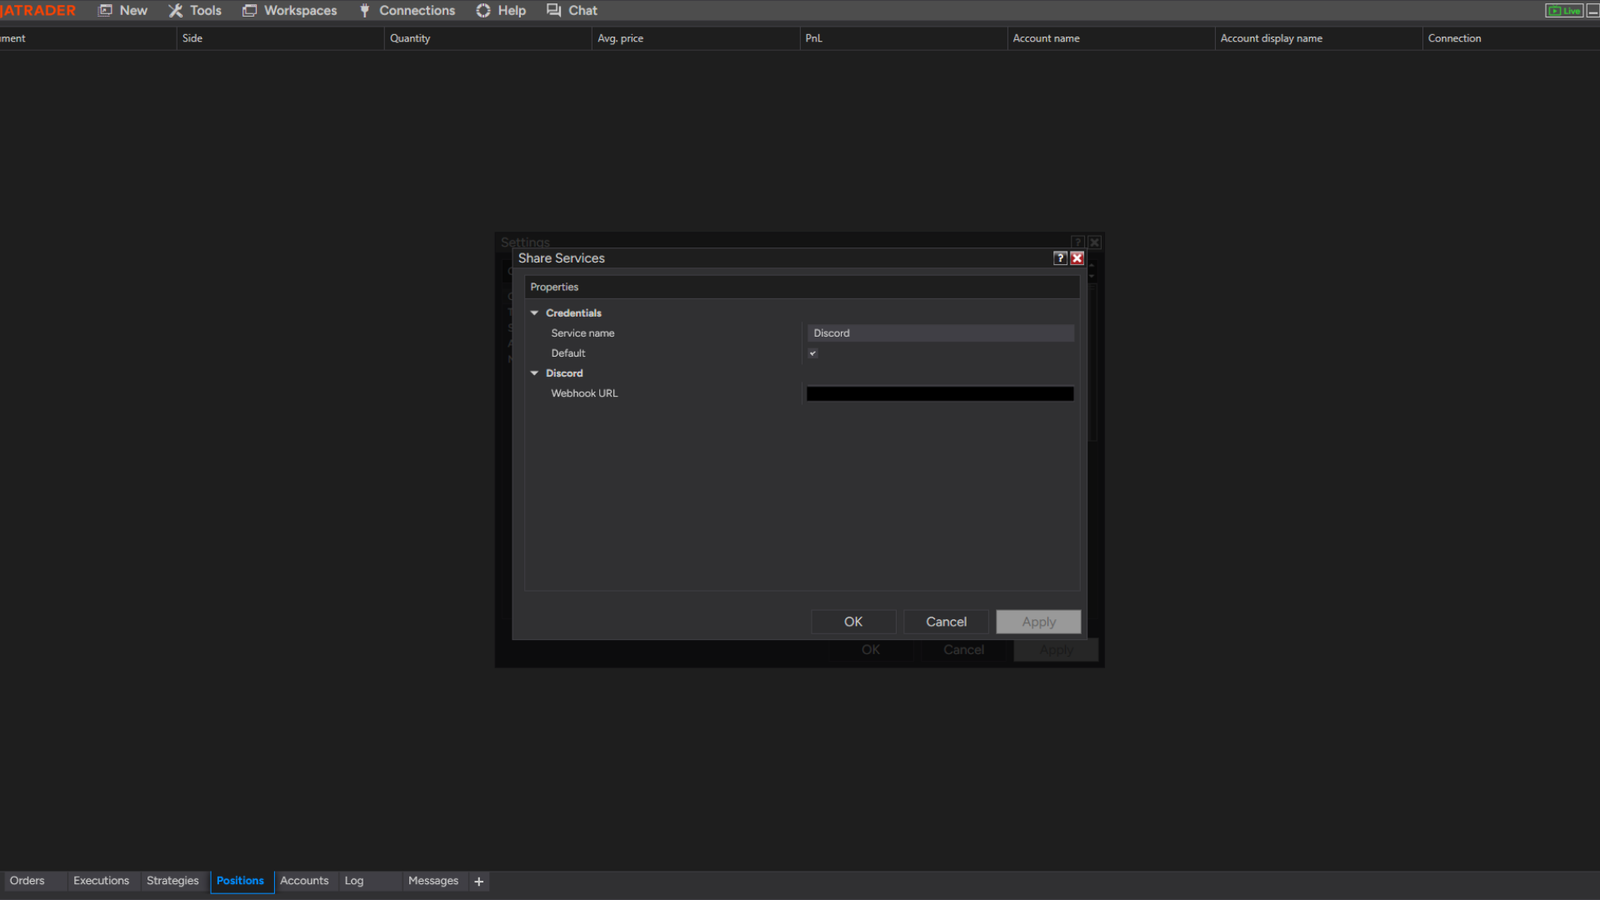Click the Share Services help question-mark icon
The image size is (1600, 900).
(x=1060, y=258)
